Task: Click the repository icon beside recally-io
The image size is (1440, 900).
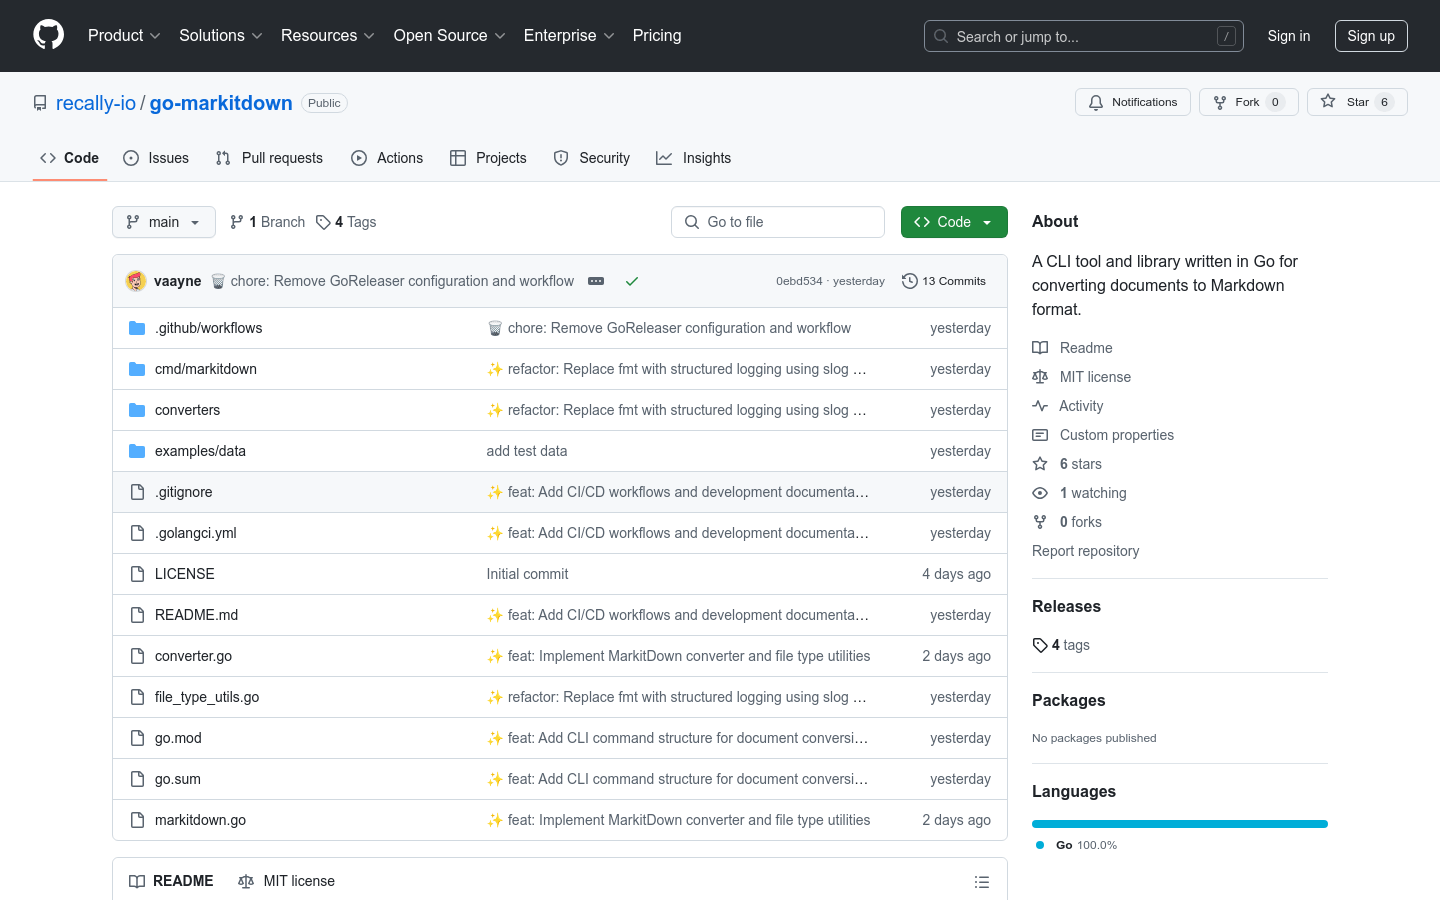Action: (x=40, y=103)
